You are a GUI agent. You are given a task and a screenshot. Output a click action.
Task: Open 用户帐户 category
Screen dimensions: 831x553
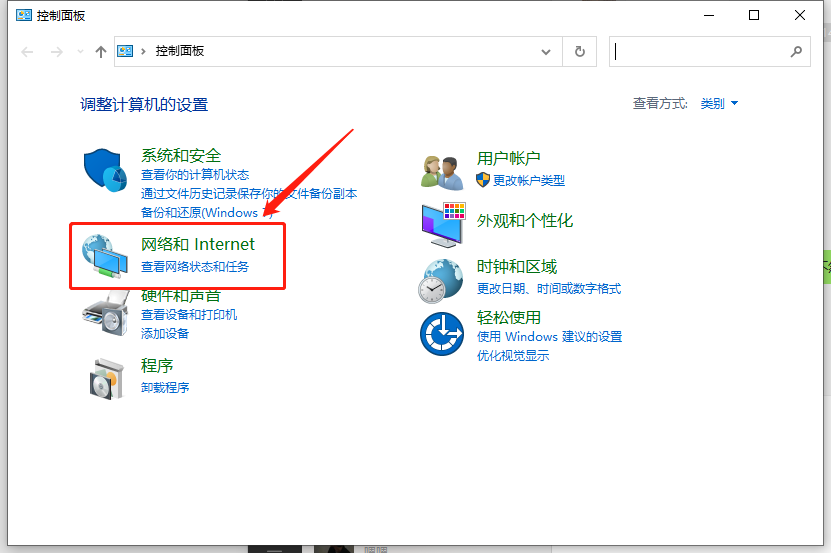pyautogui.click(x=508, y=158)
